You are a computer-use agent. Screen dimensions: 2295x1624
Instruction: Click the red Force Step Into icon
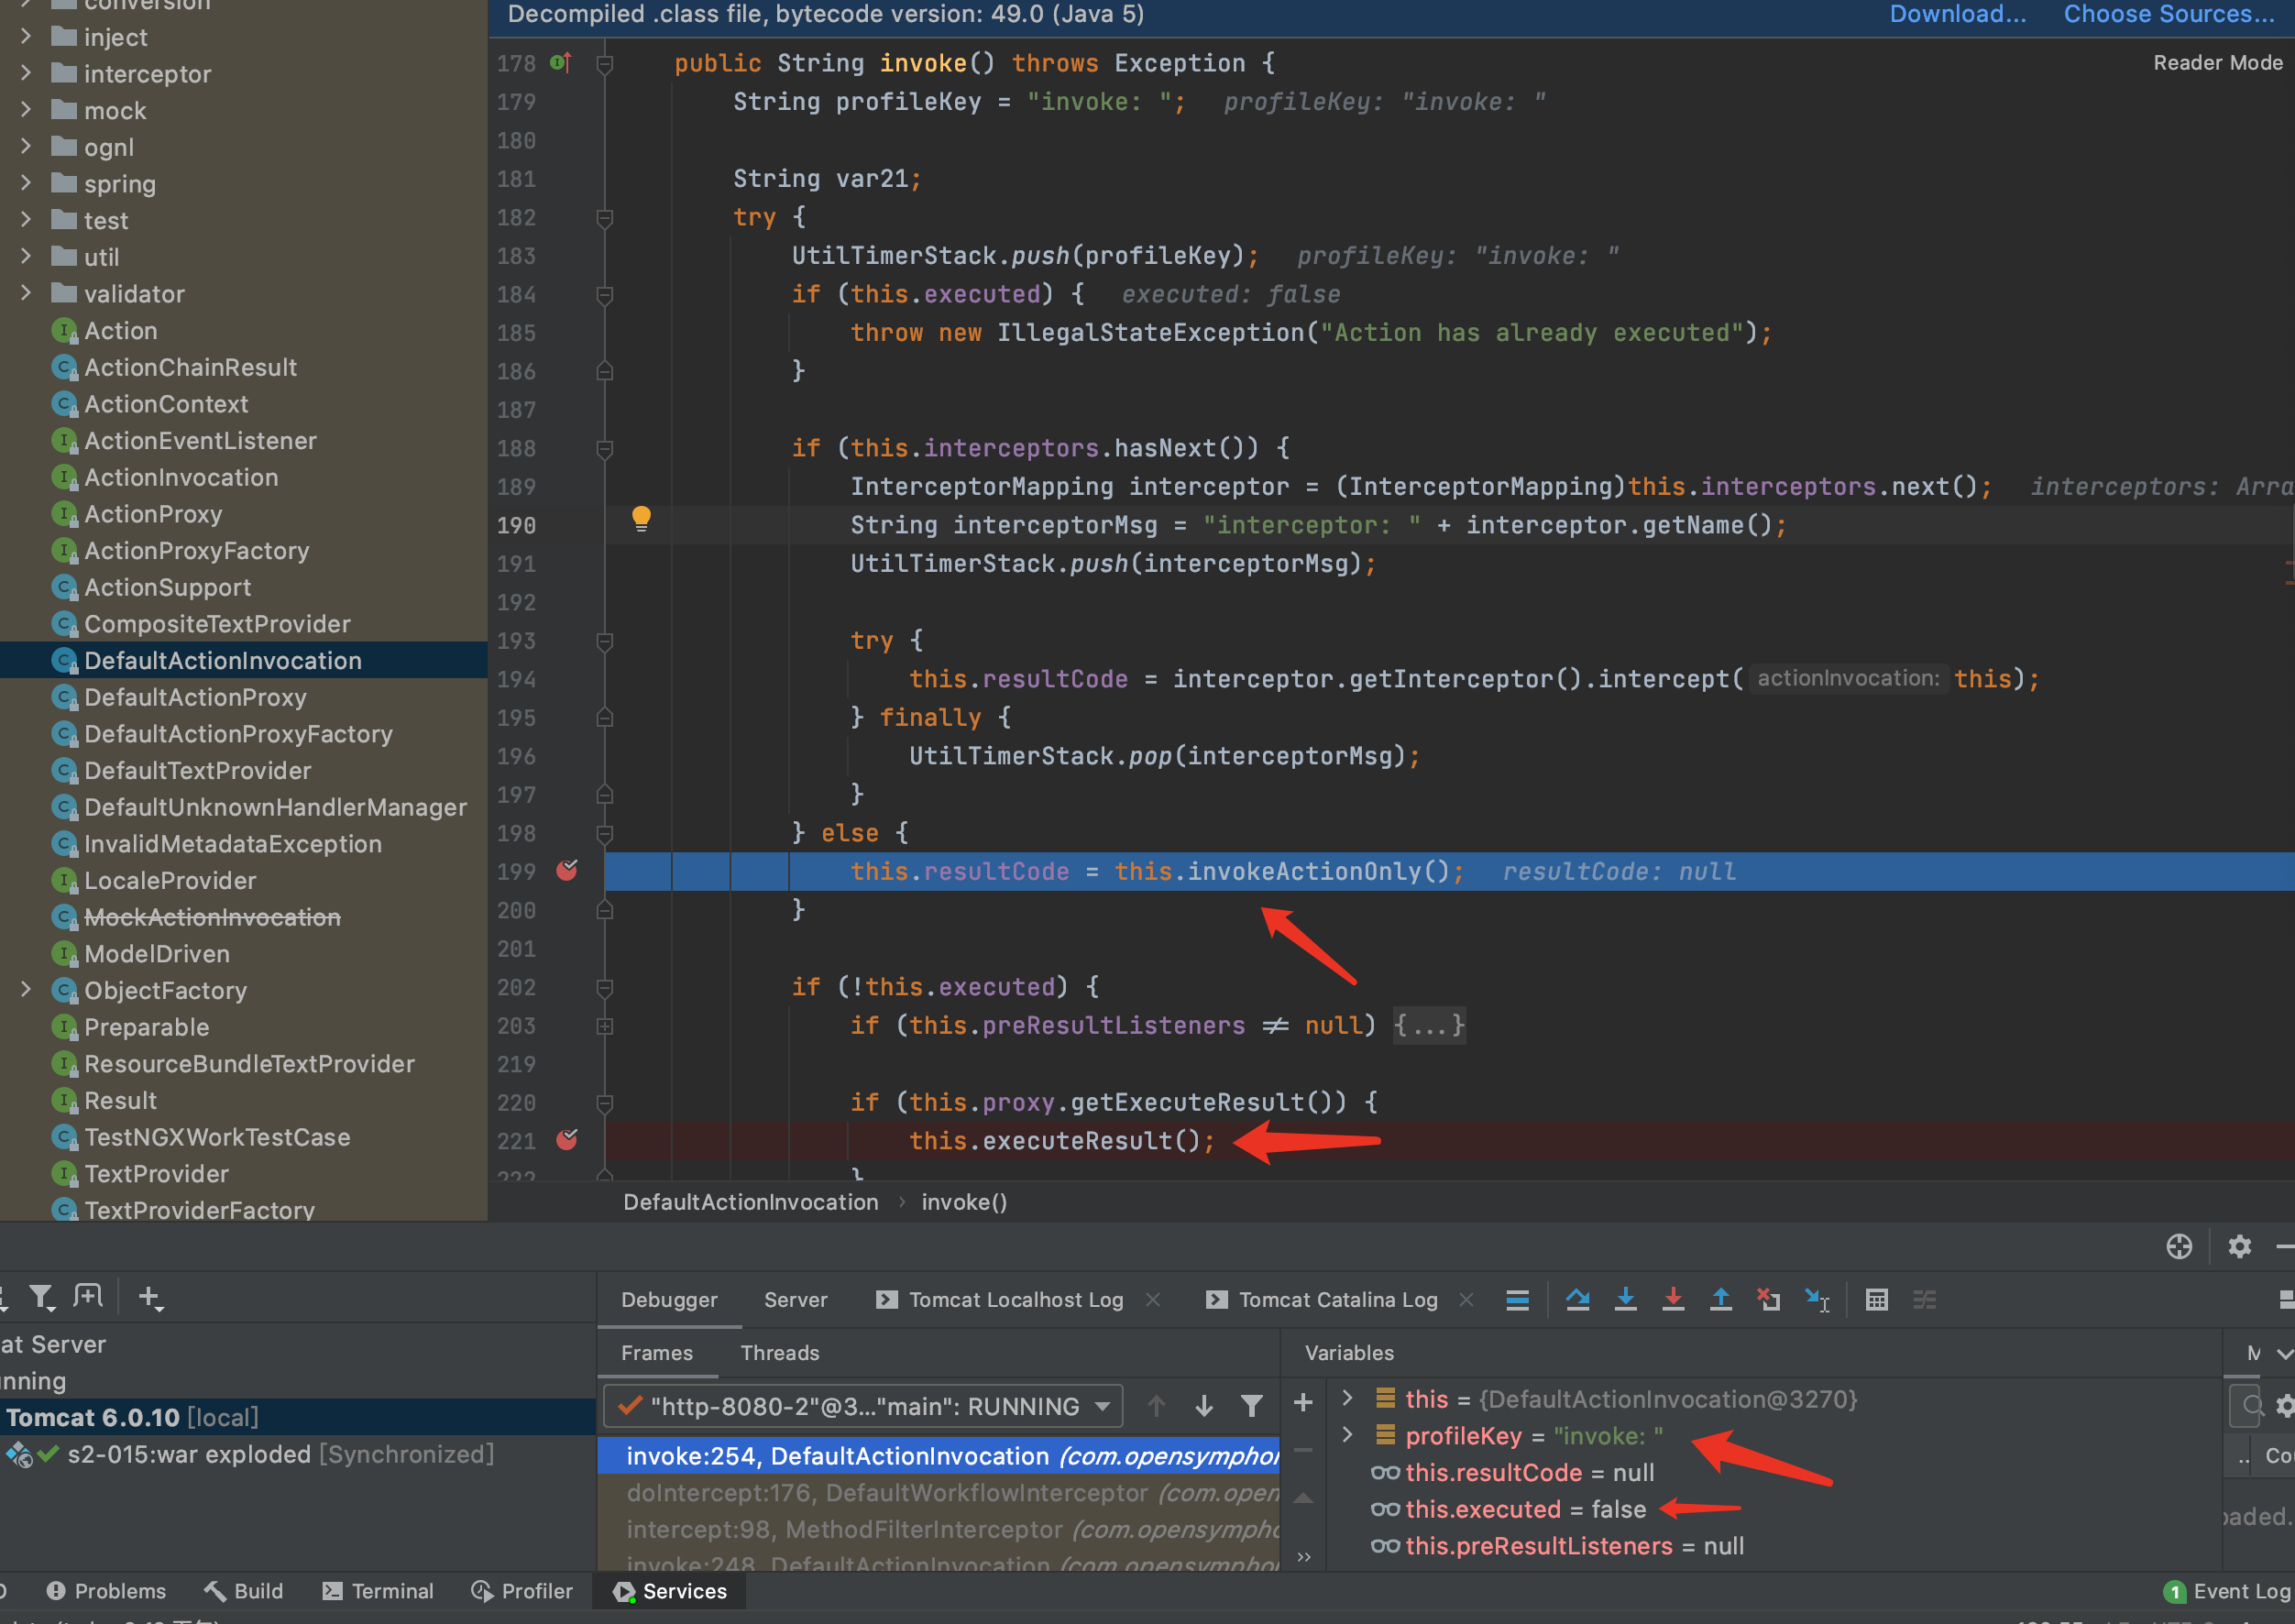[1673, 1299]
